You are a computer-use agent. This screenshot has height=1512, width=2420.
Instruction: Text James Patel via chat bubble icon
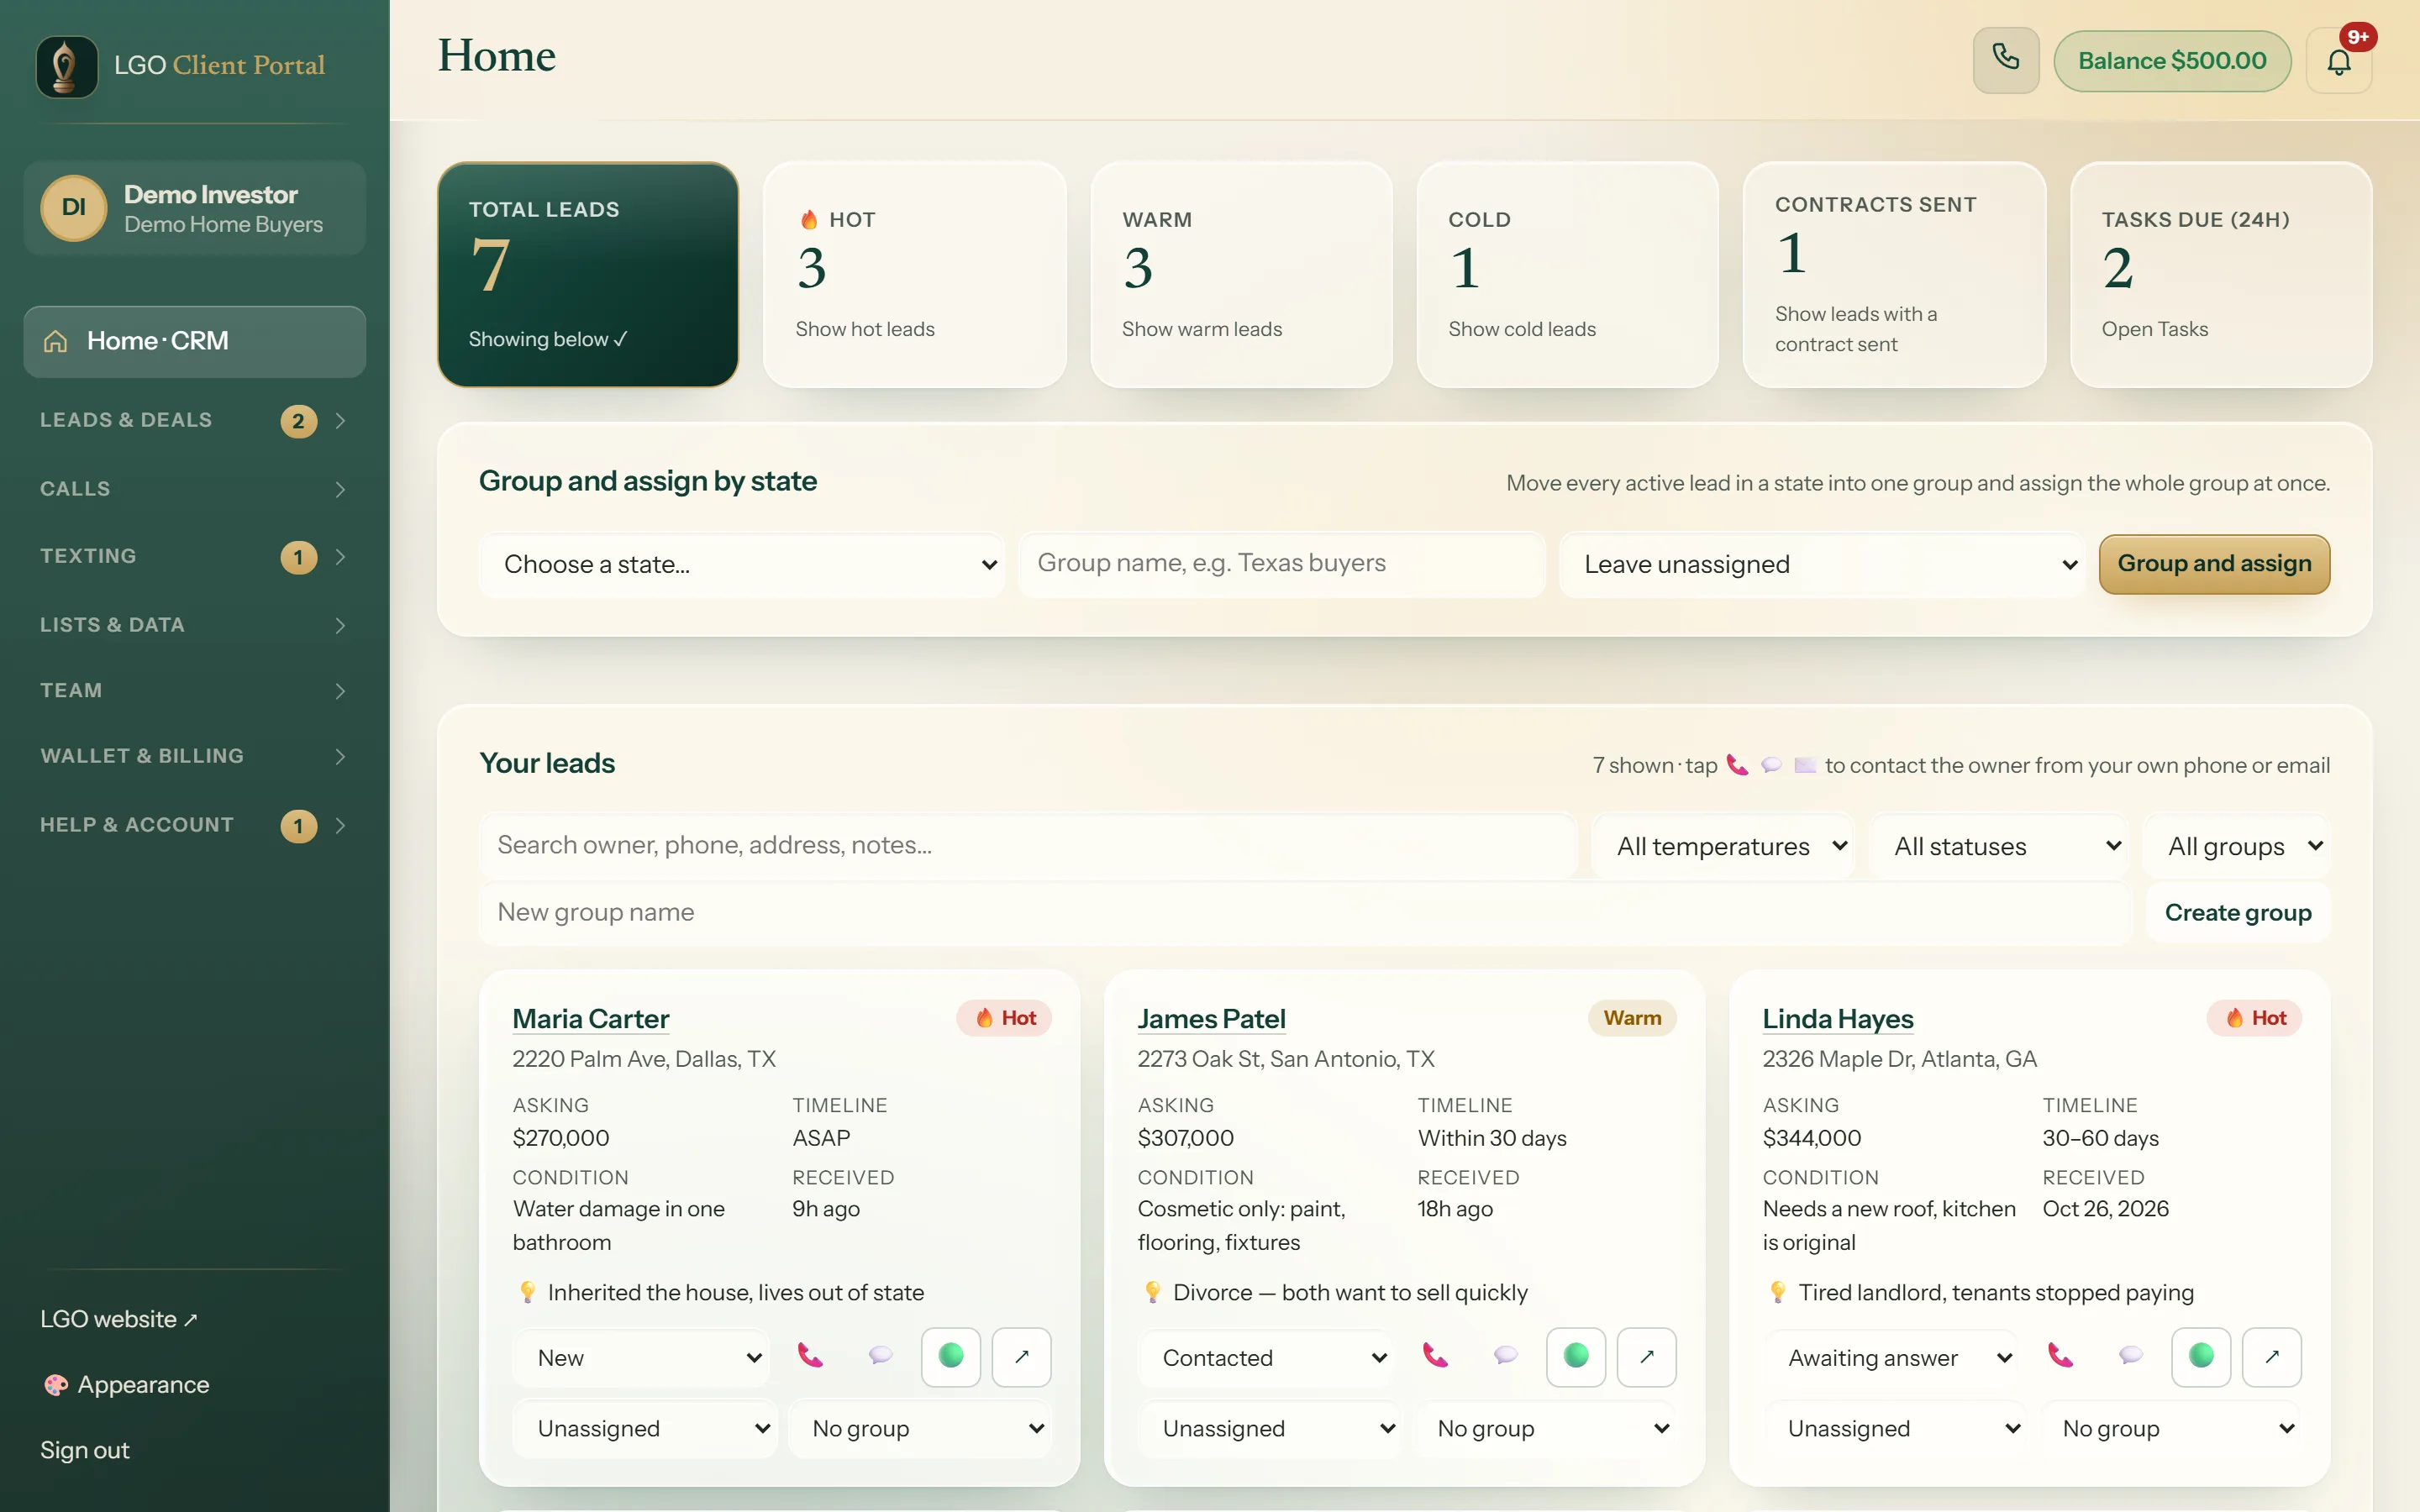pyautogui.click(x=1505, y=1356)
